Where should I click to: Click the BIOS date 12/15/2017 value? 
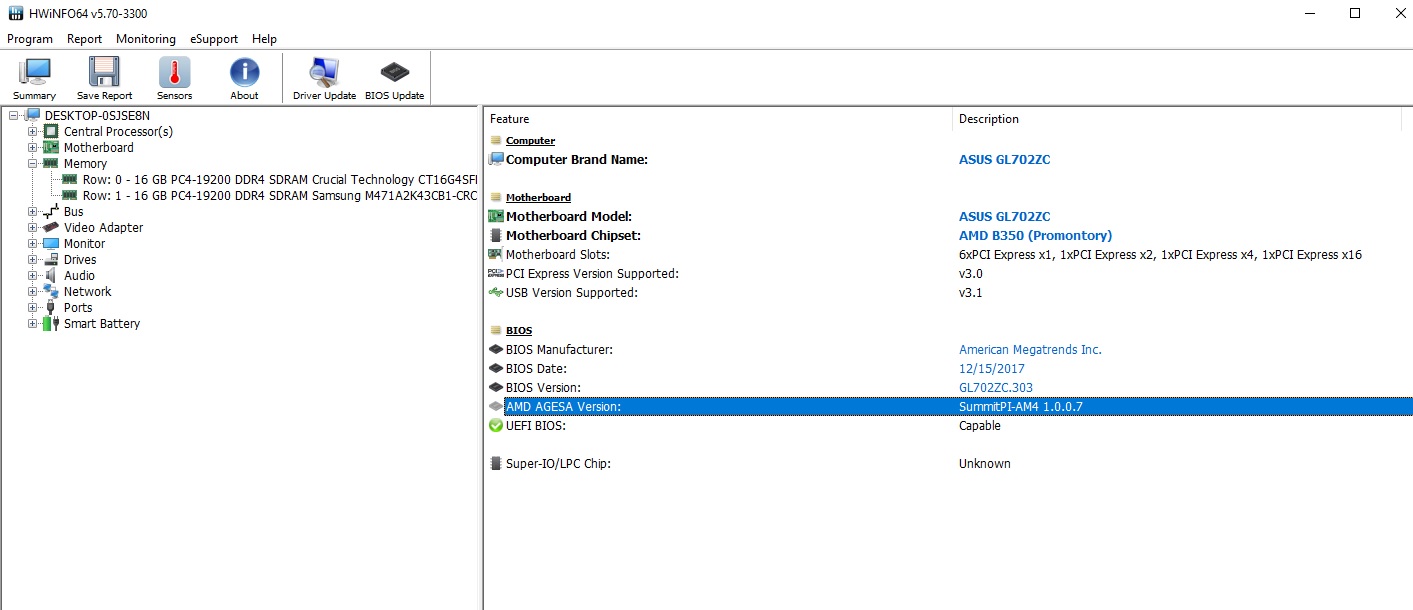992,369
